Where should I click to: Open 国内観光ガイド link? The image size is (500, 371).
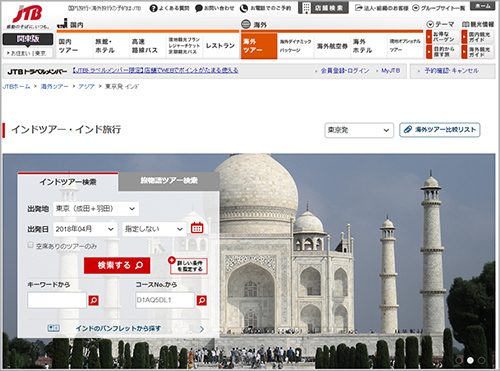point(477,37)
